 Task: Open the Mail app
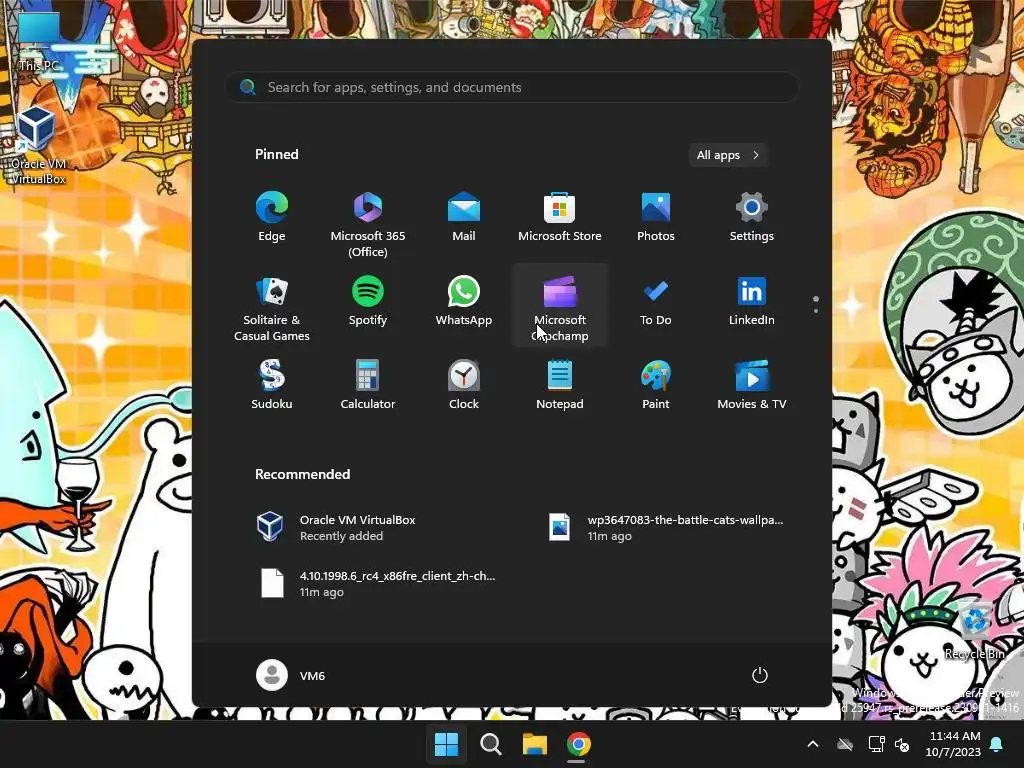[x=464, y=219]
